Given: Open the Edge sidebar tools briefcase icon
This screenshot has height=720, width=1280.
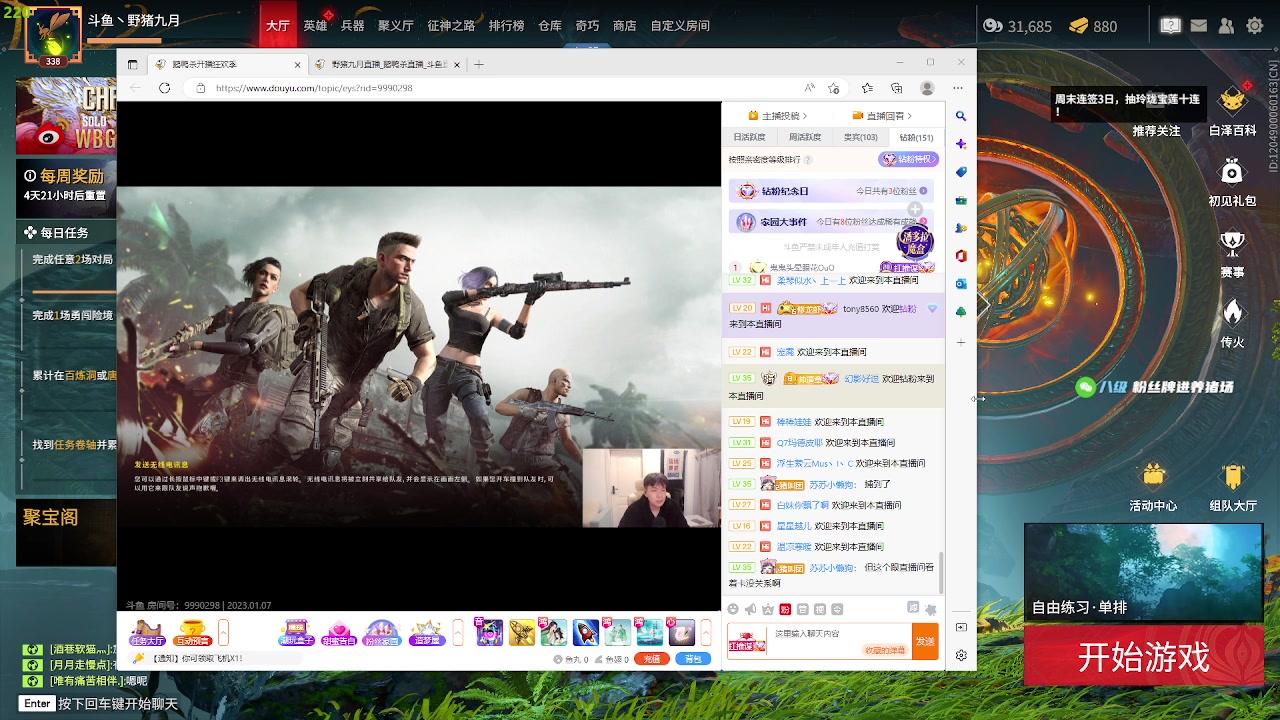Looking at the screenshot, I should pos(961,200).
